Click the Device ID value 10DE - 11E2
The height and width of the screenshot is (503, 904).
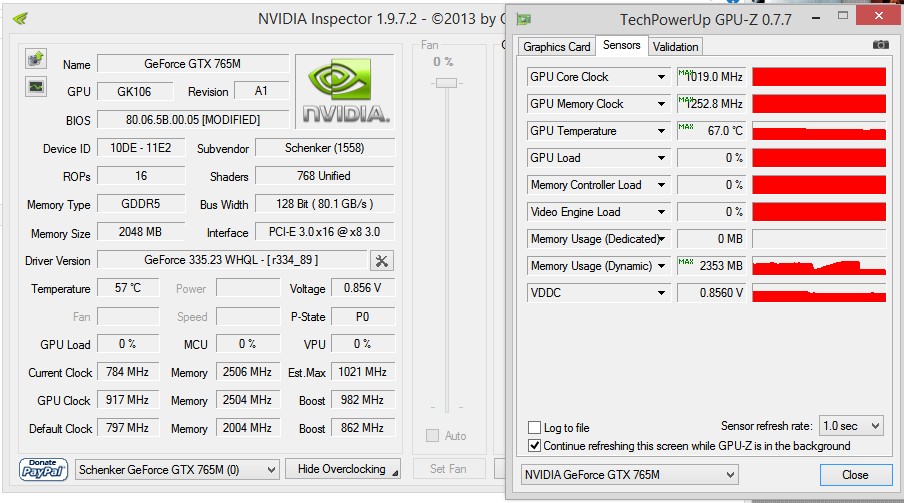click(x=141, y=148)
